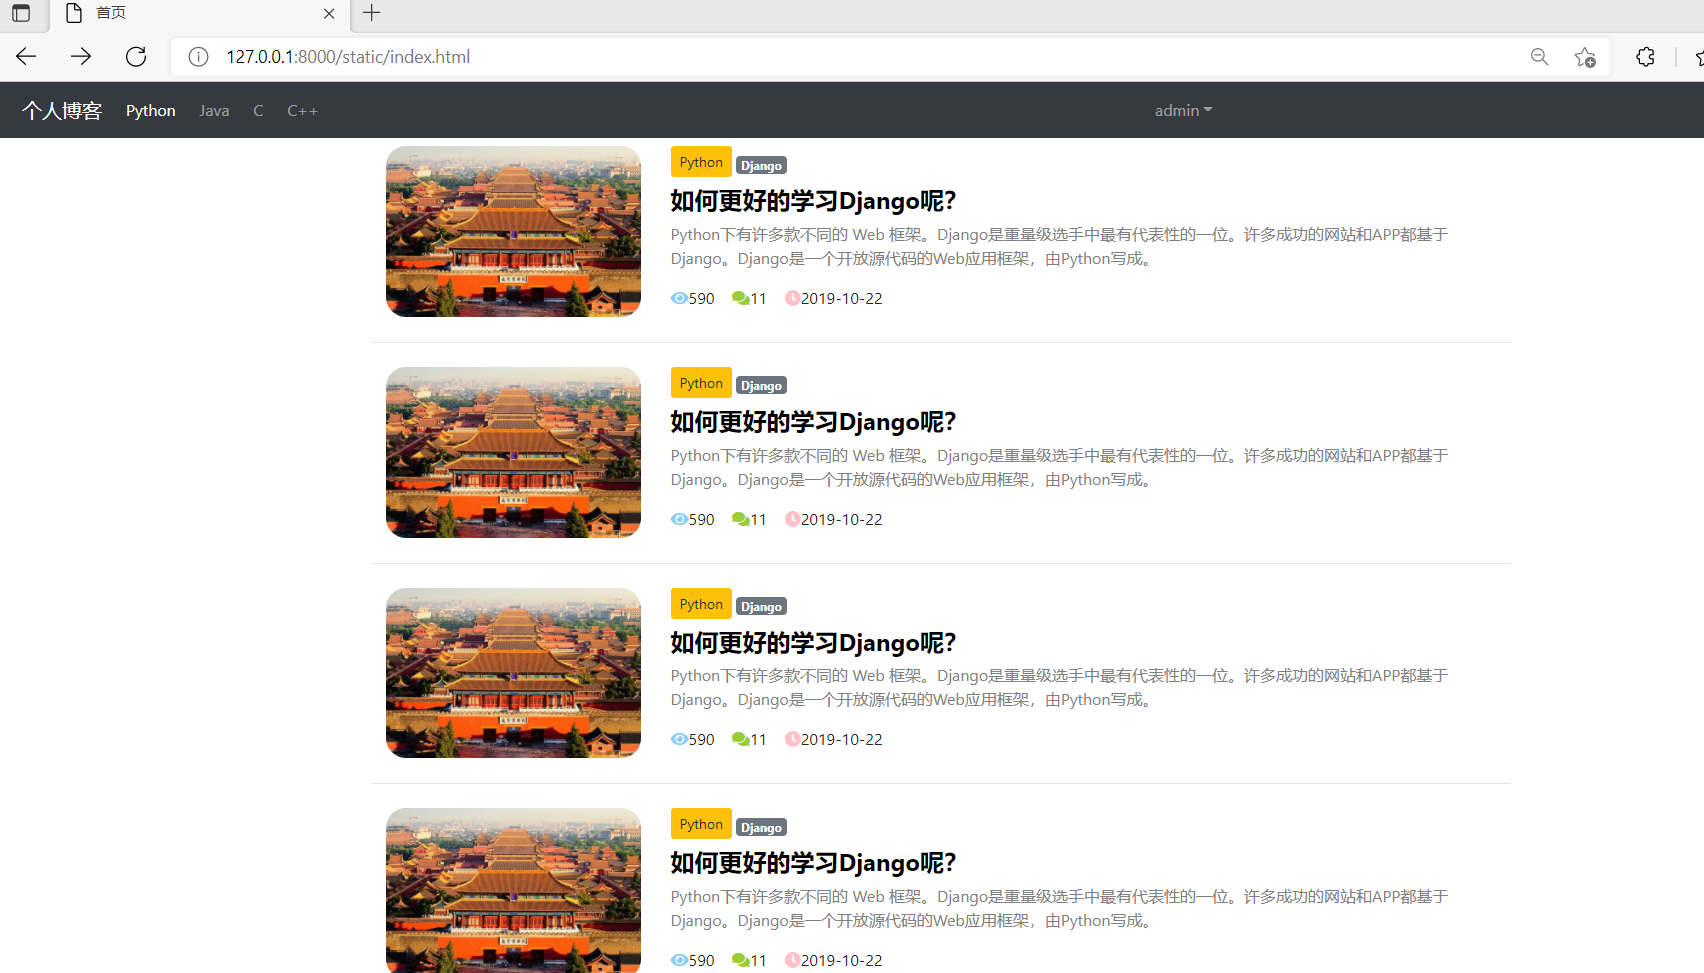Click the clock date icon on second article
This screenshot has width=1704, height=973.
[x=792, y=519]
